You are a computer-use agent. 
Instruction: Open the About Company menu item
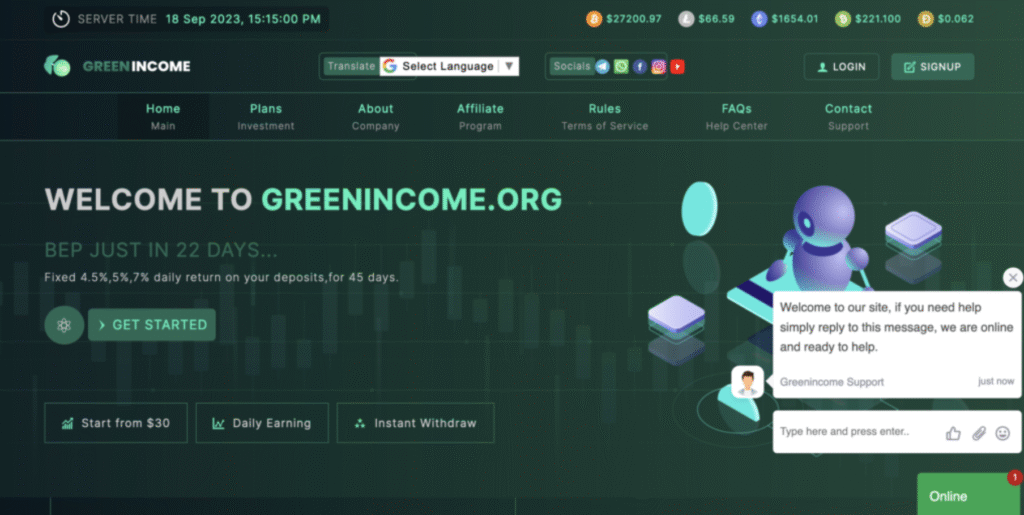pos(376,117)
